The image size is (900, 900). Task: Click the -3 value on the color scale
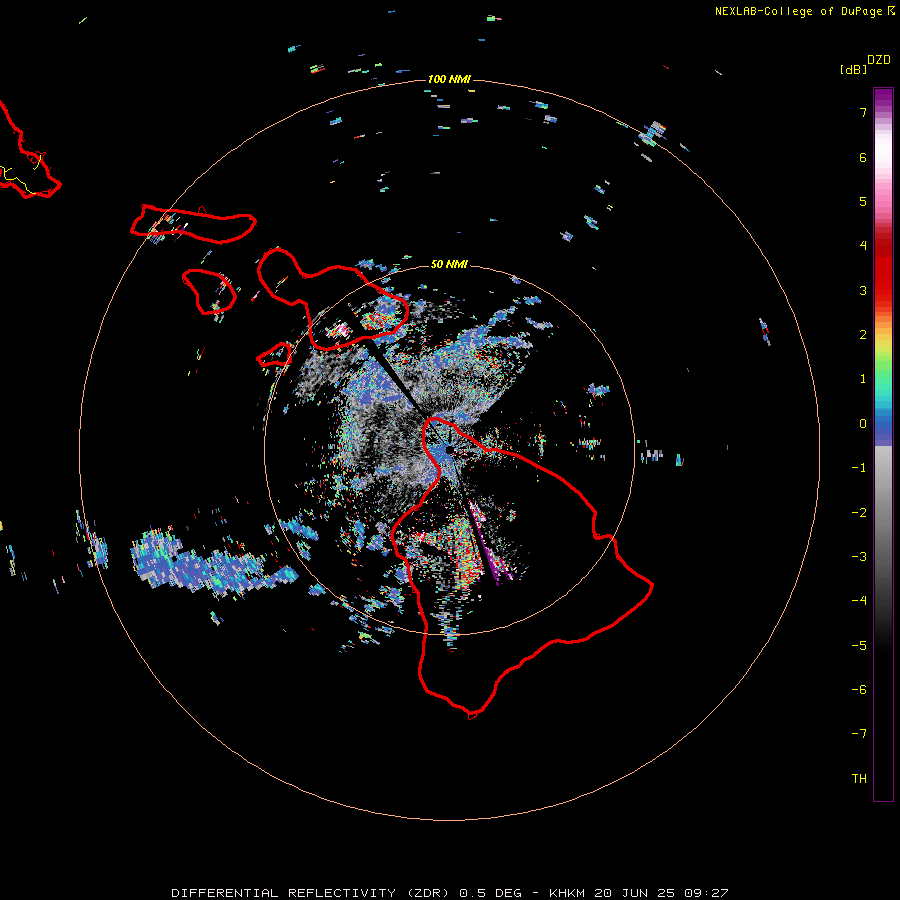[x=859, y=557]
